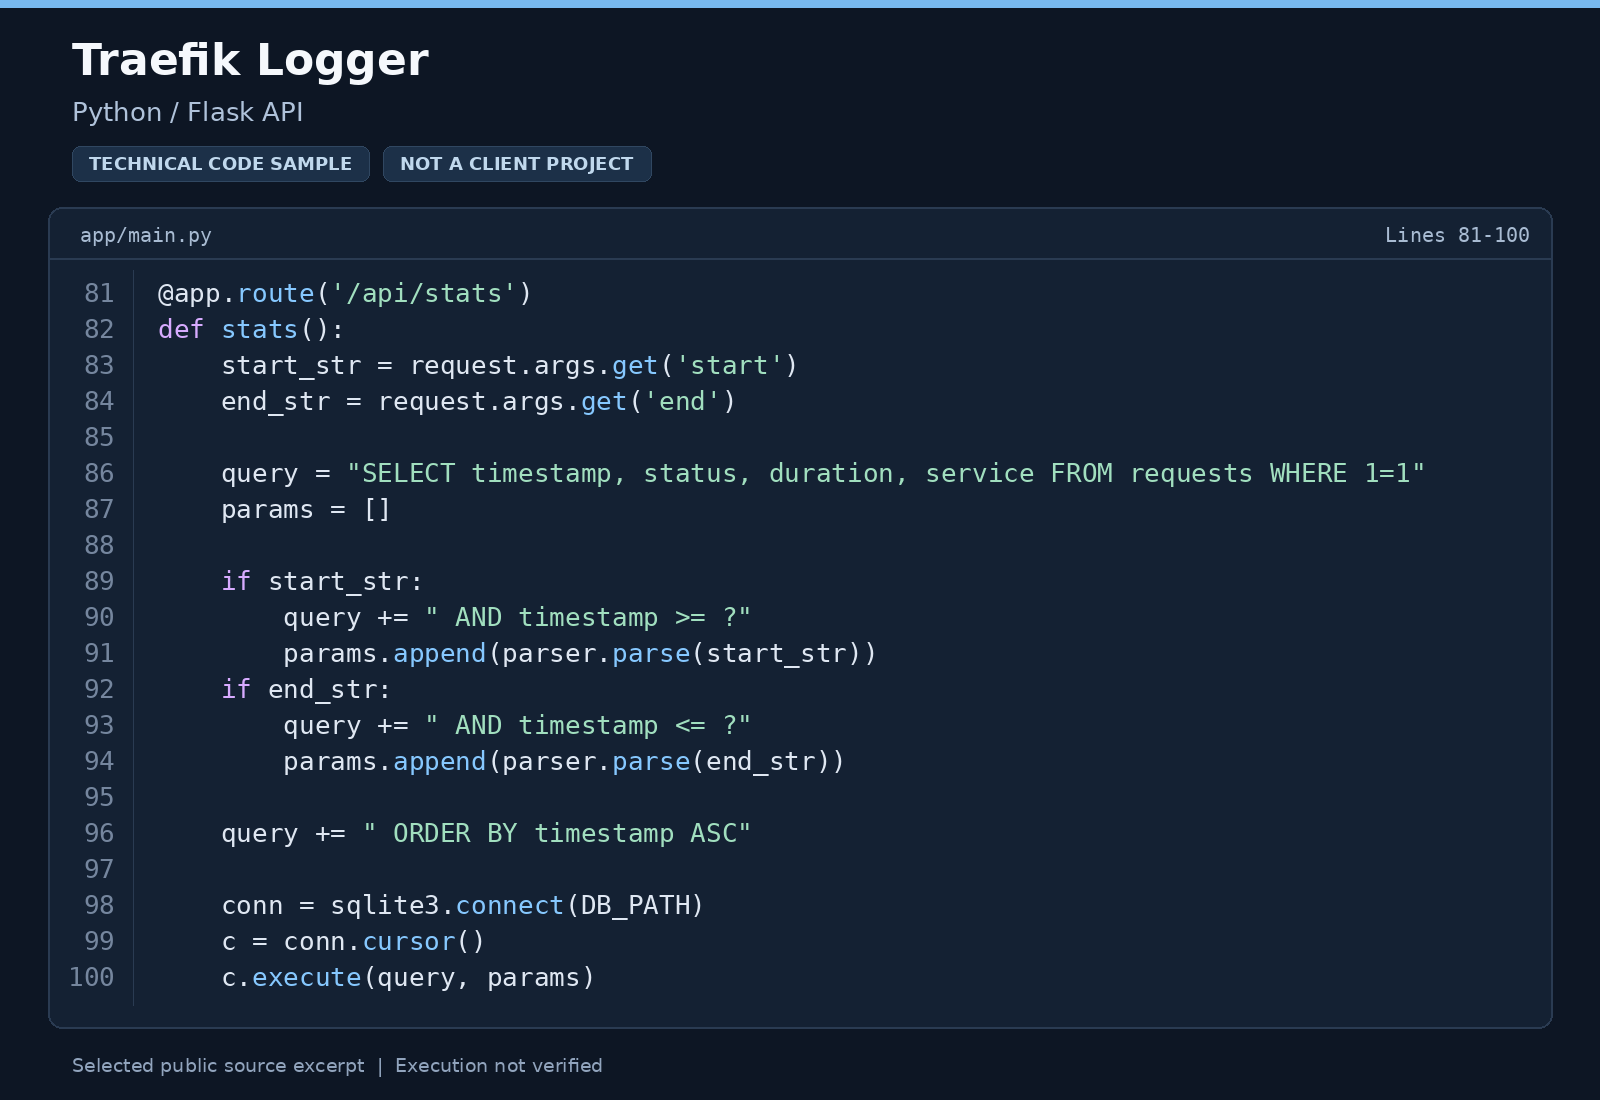Click the Lines 81-100 label
The width and height of the screenshot is (1600, 1100).
coord(1457,235)
